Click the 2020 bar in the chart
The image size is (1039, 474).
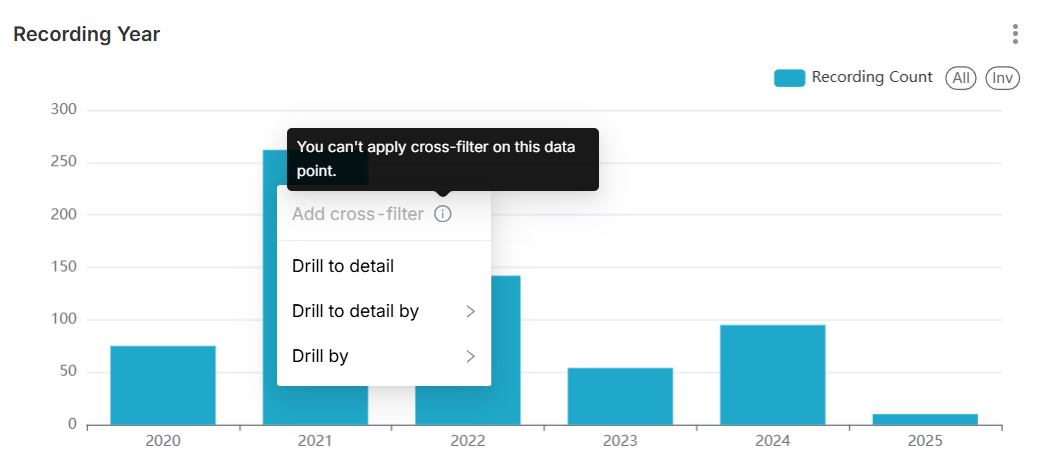163,385
